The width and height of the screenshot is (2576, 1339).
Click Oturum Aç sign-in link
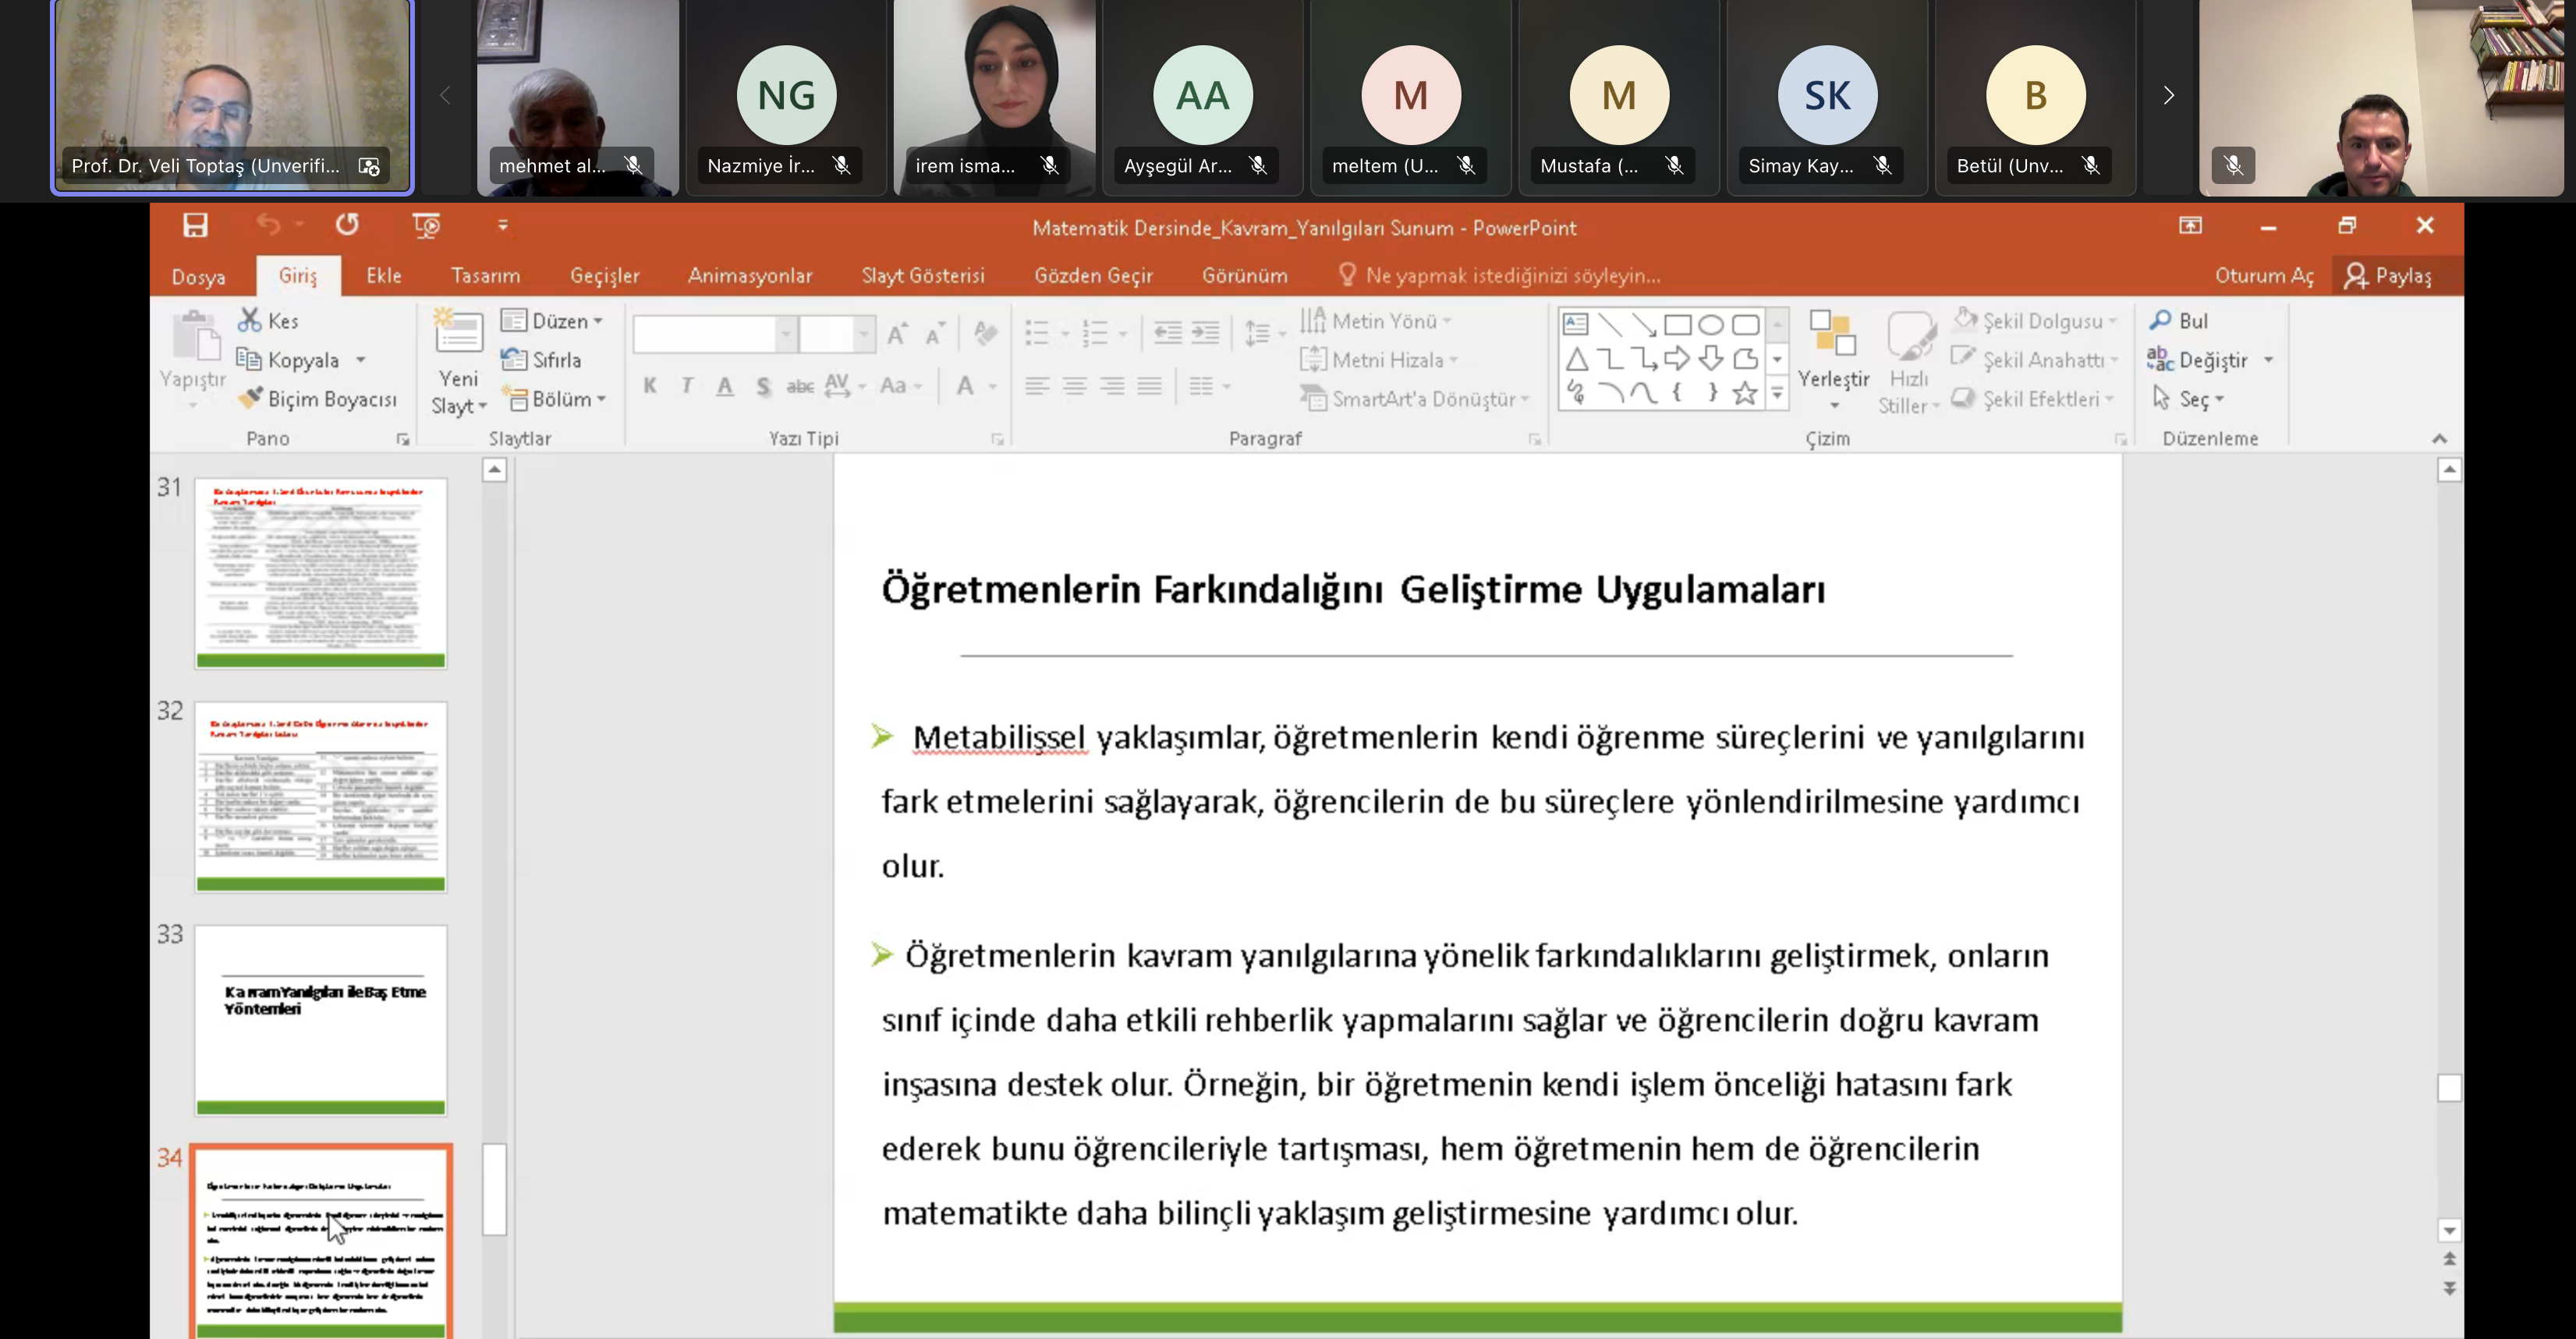2263,275
